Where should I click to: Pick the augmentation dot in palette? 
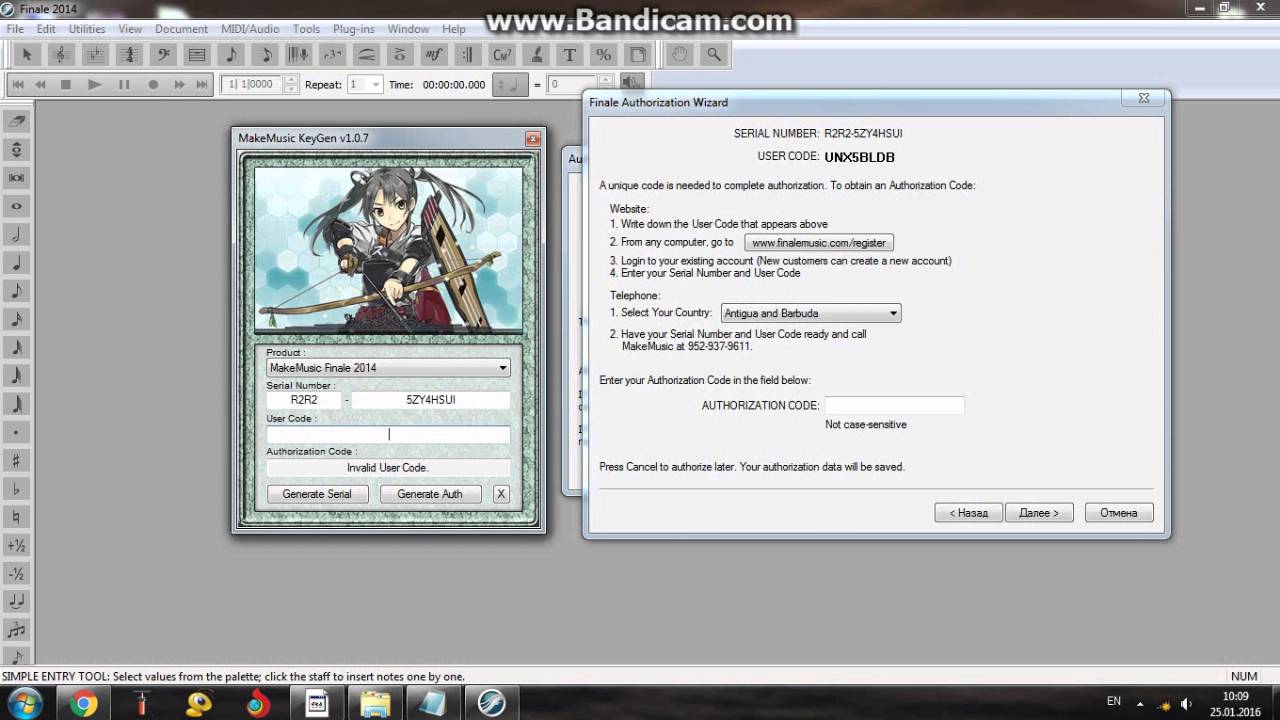16,433
